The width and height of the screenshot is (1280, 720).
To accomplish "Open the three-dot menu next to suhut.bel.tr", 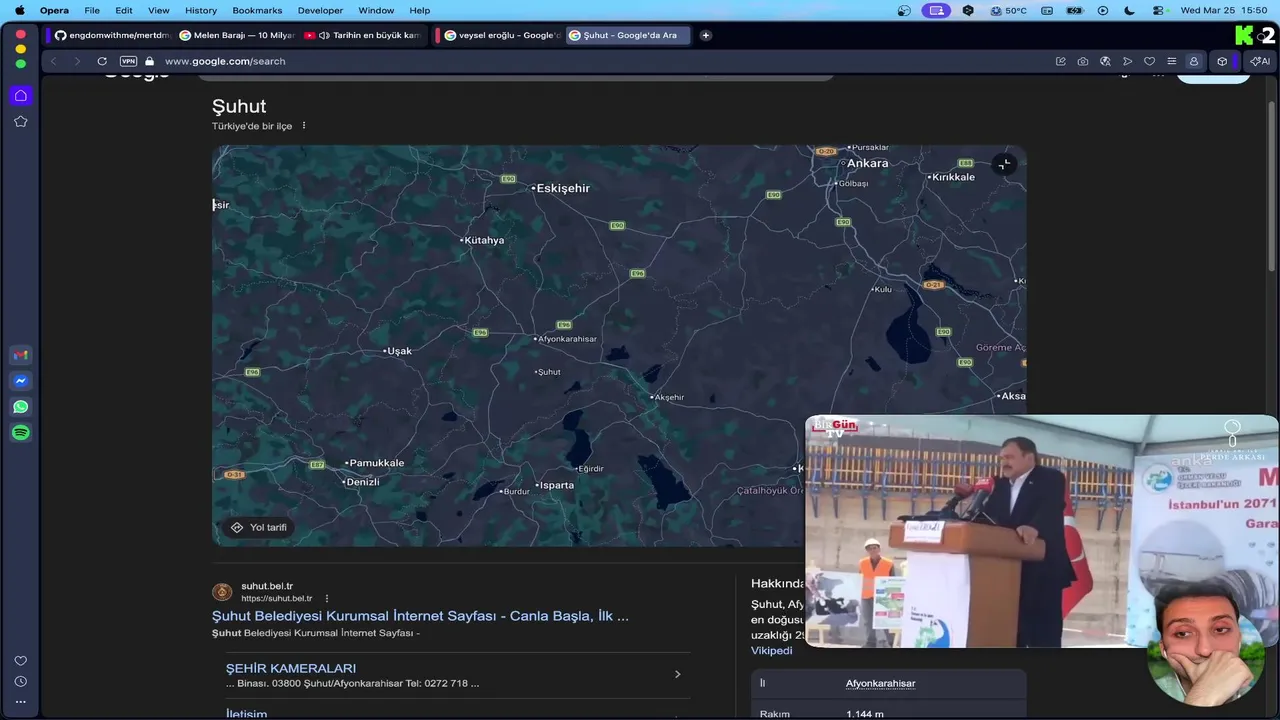I will pos(326,598).
